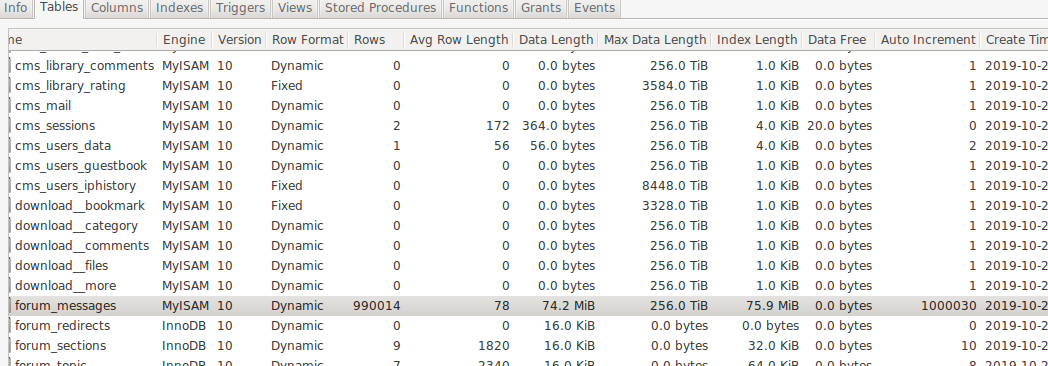Switch to the Columns tab
Screen dimensions: 1048x366
116,9
